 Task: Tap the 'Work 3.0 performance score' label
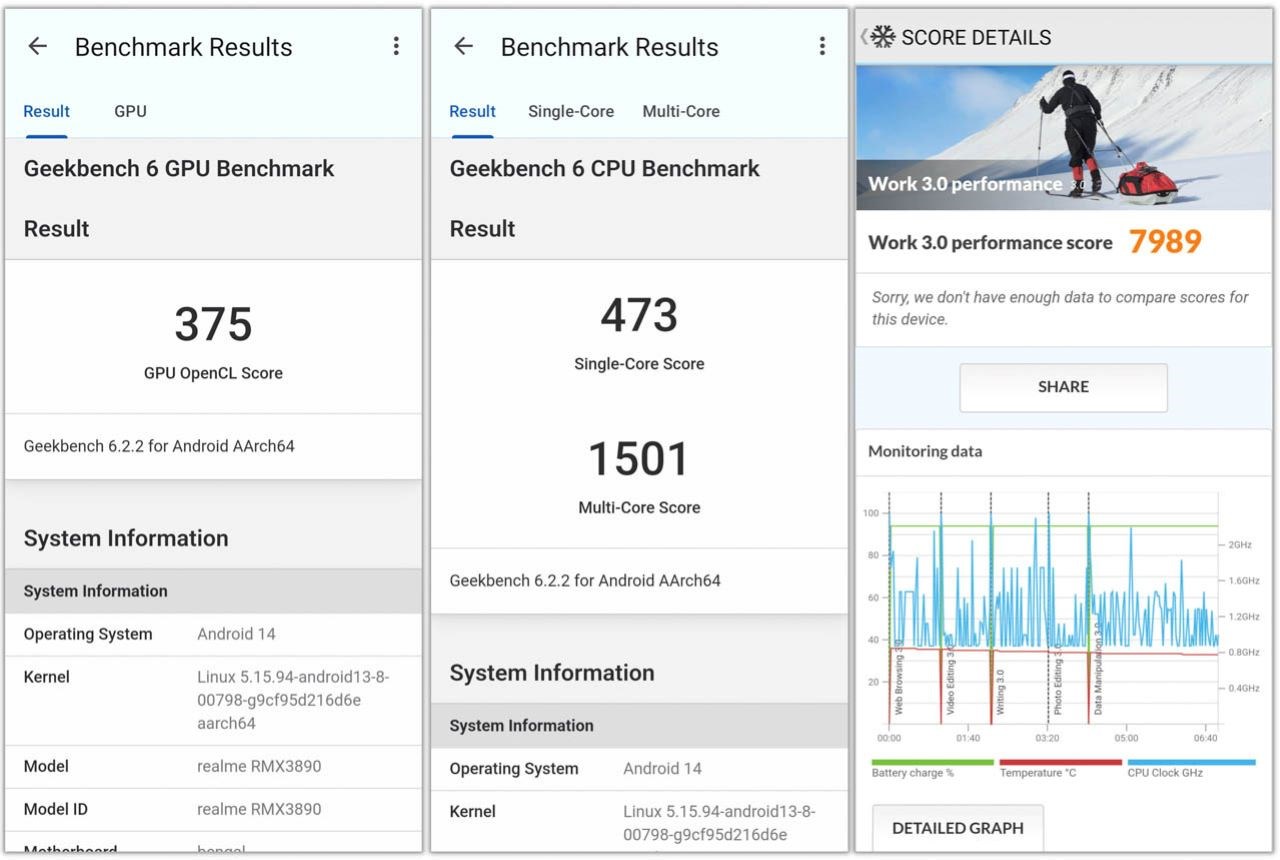point(990,242)
